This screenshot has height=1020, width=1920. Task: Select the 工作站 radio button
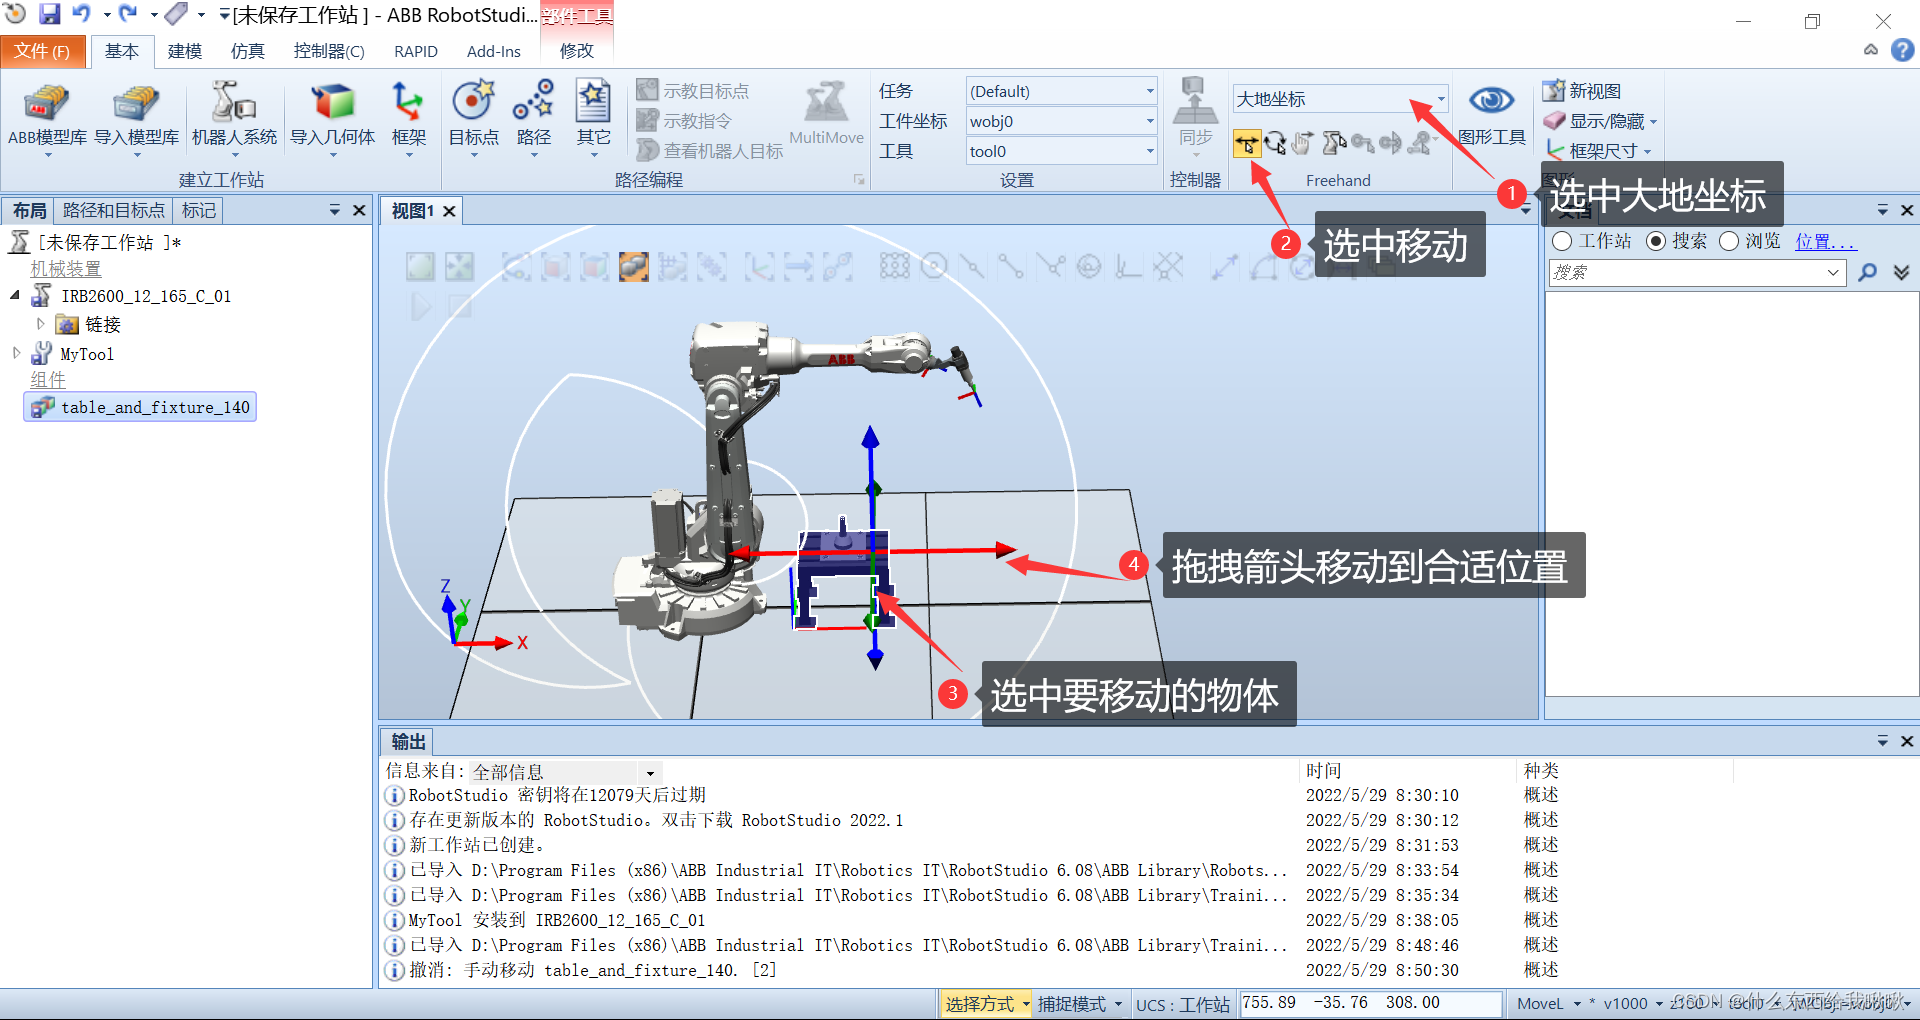1562,241
